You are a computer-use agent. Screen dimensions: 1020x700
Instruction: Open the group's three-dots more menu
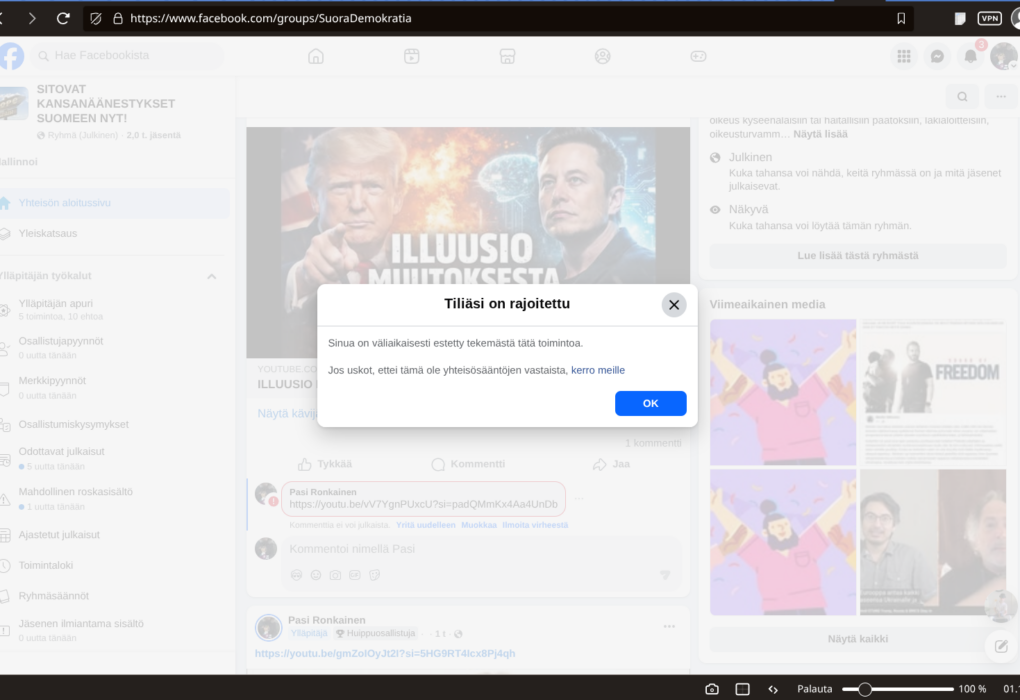pos(1000,96)
